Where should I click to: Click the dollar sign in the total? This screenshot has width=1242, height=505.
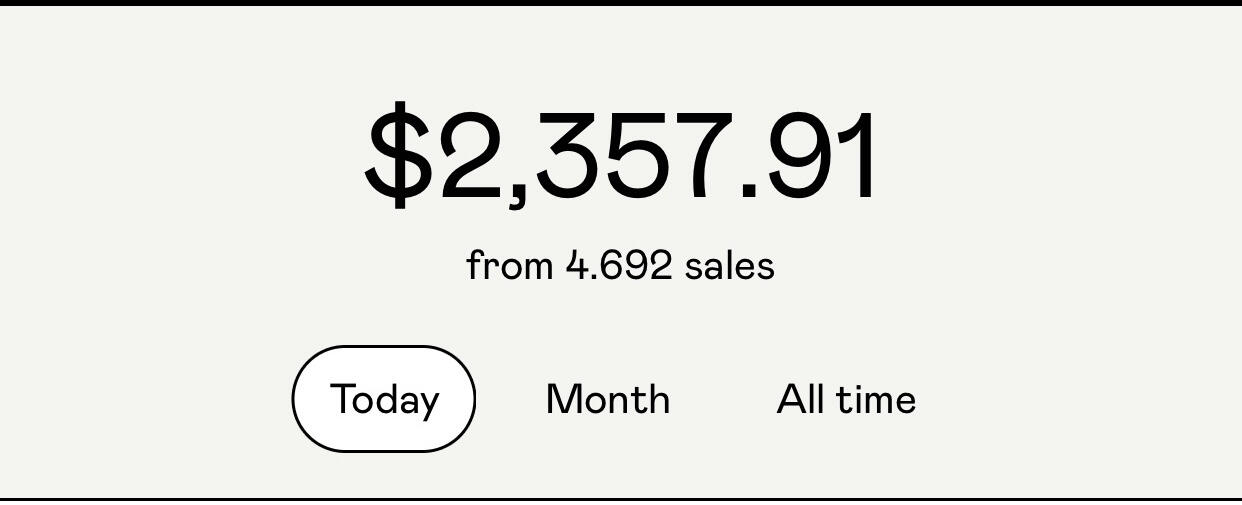pyautogui.click(x=399, y=155)
